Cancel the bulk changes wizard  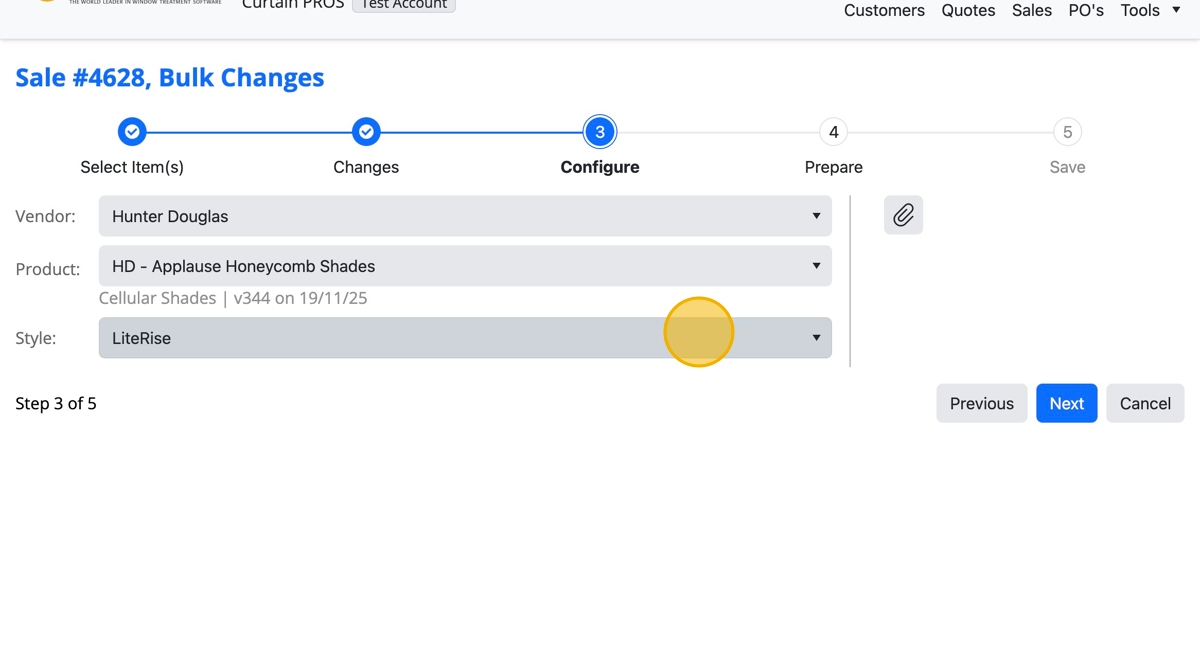(x=1145, y=403)
